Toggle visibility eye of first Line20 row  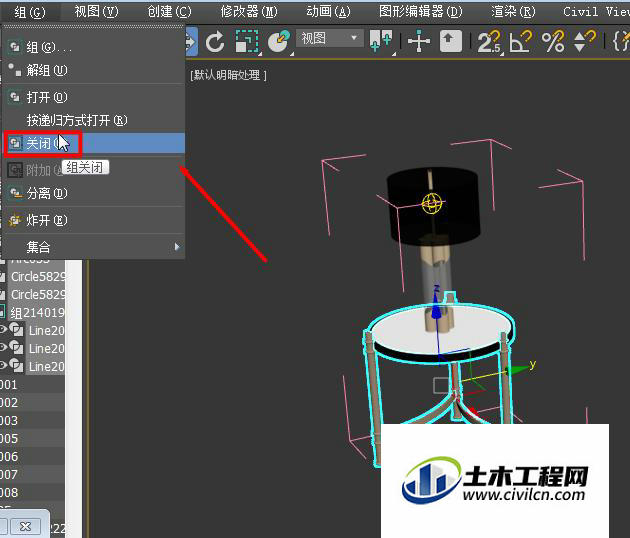point(3,329)
